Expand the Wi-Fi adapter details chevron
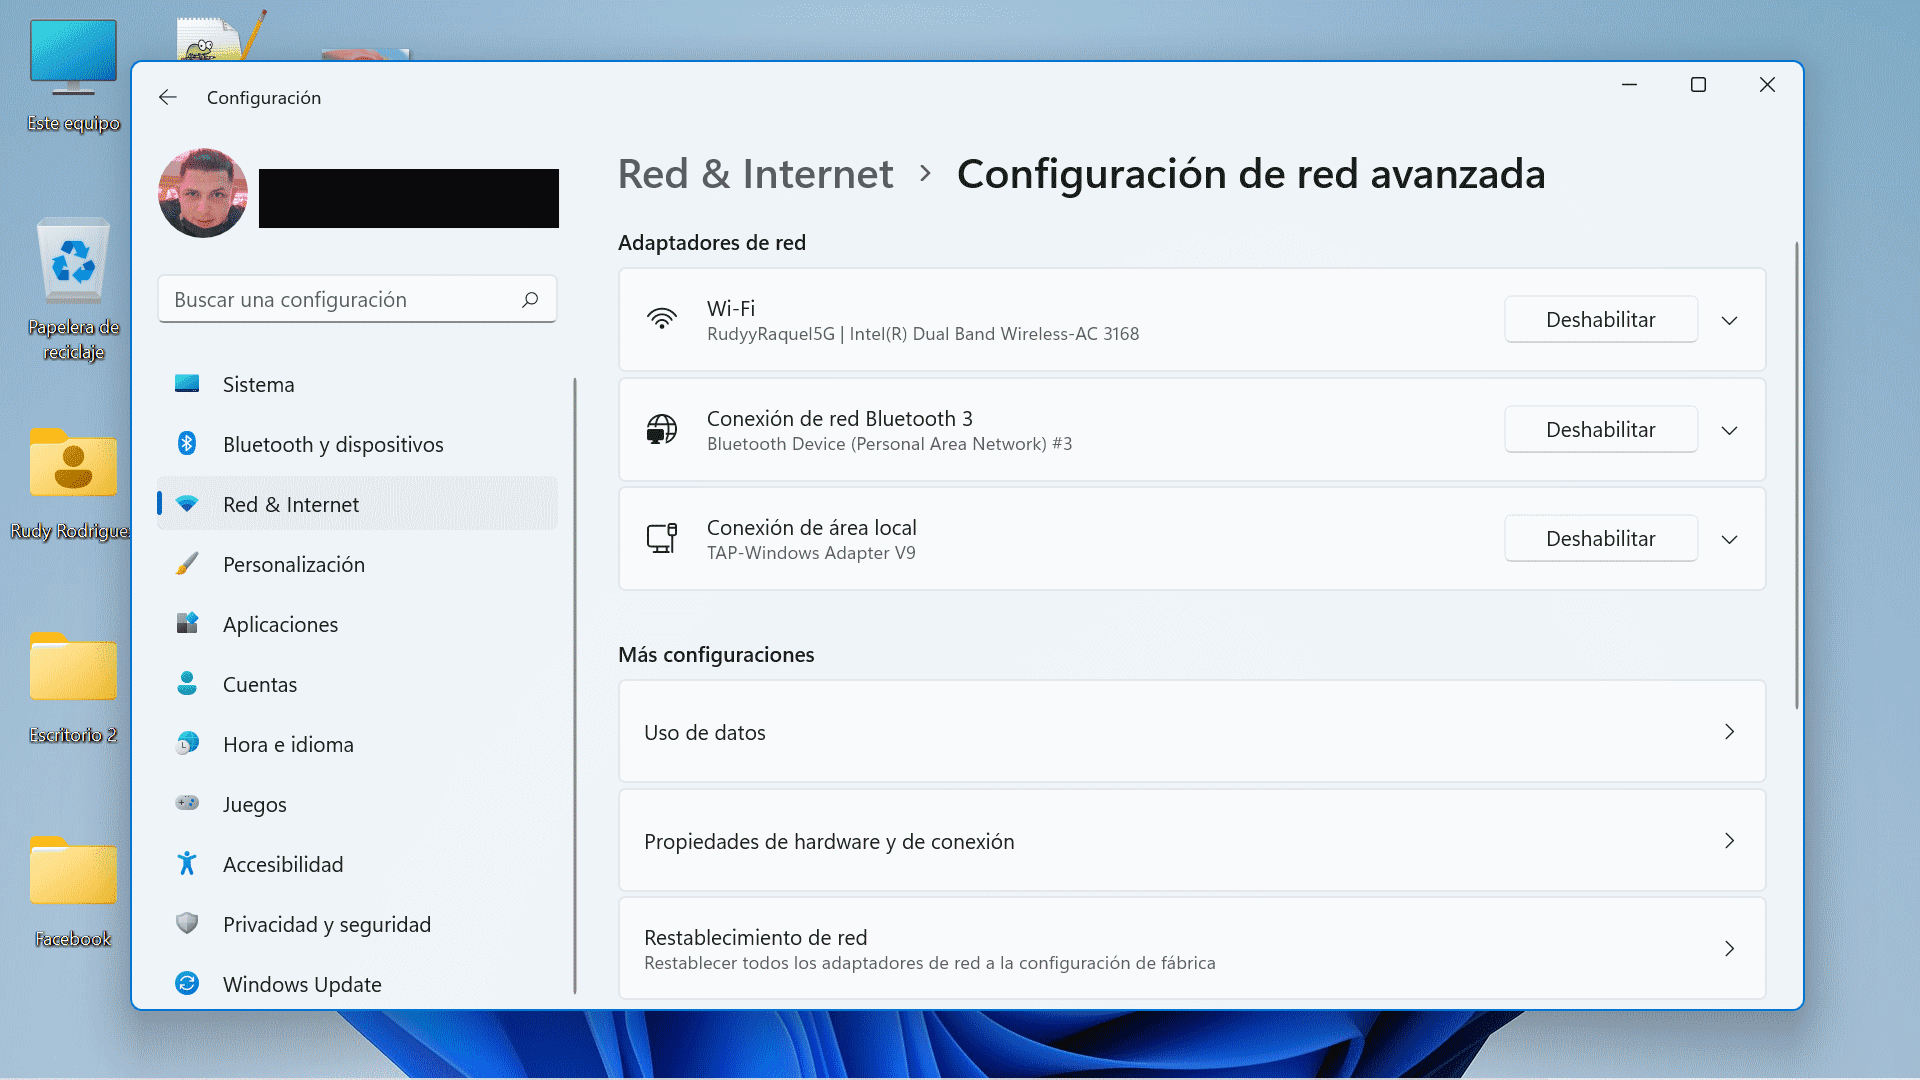The height and width of the screenshot is (1080, 1920). pyautogui.click(x=1729, y=320)
